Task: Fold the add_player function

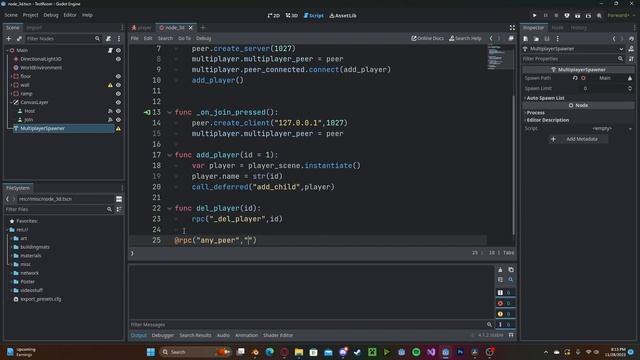Action: [x=169, y=155]
